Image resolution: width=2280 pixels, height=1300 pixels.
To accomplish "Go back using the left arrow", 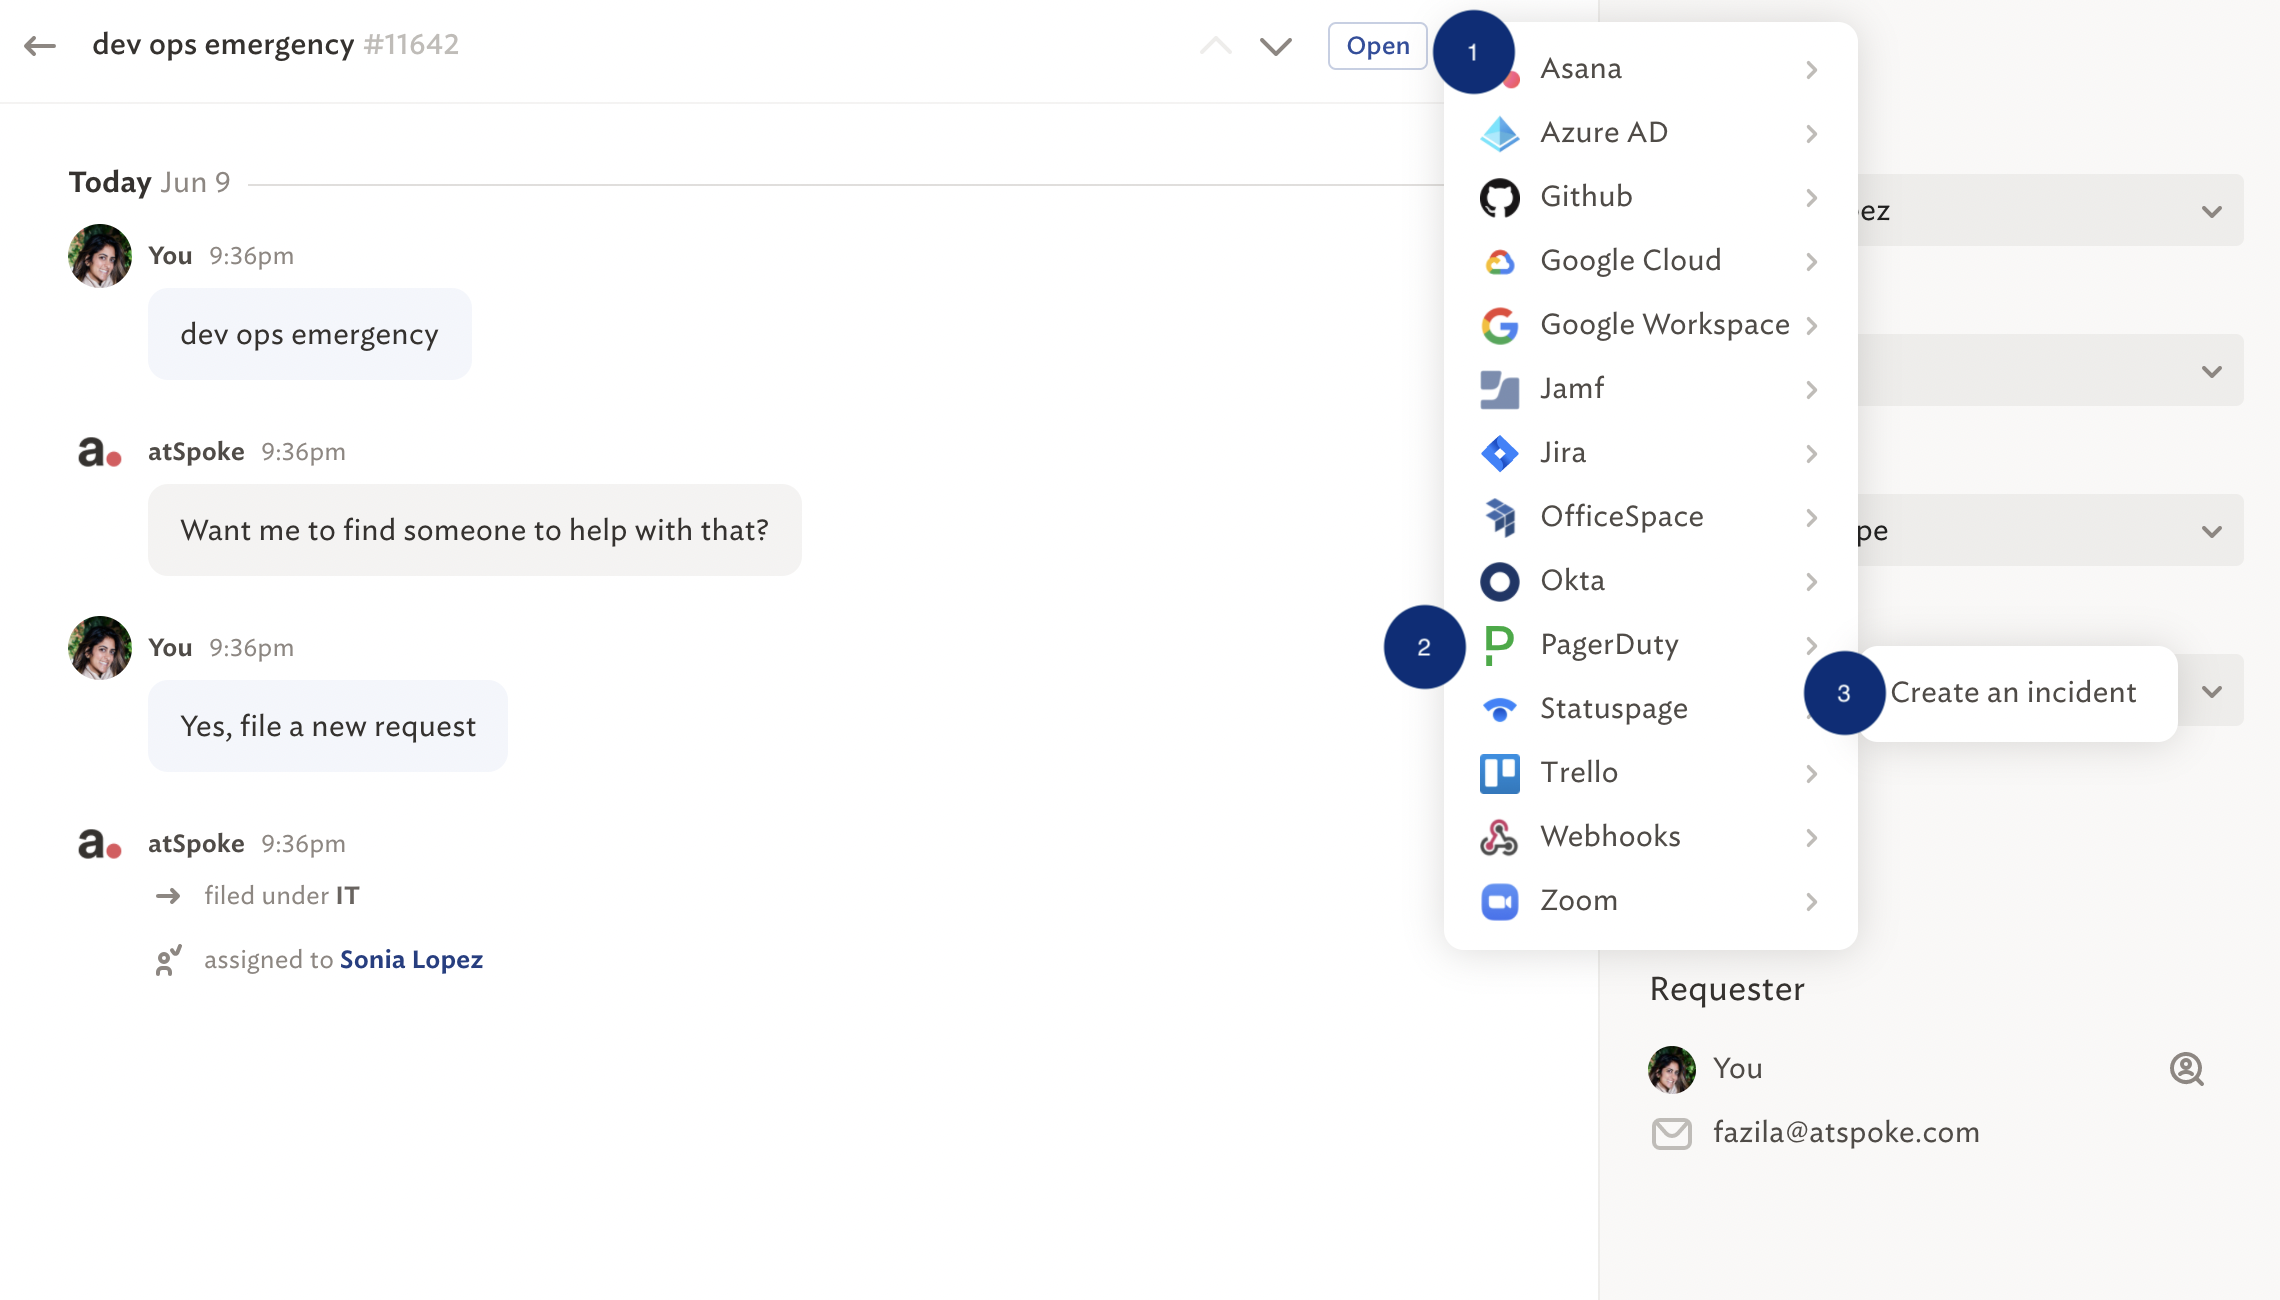I will 40,46.
